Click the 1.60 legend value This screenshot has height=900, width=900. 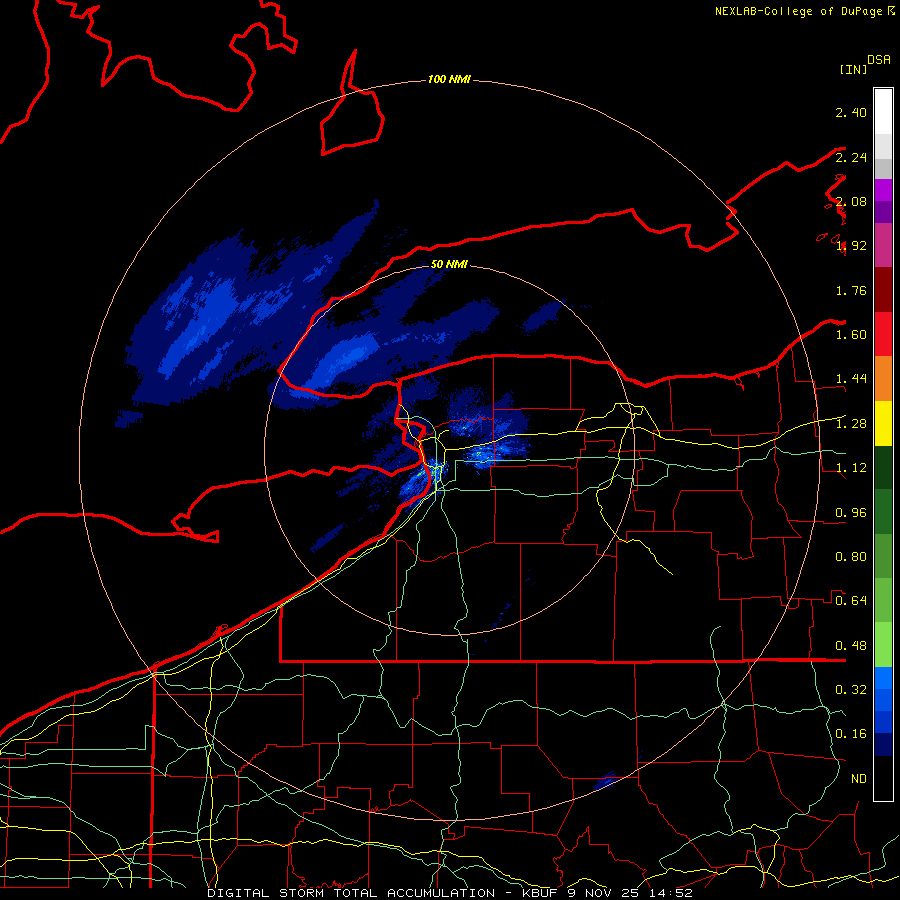(851, 335)
